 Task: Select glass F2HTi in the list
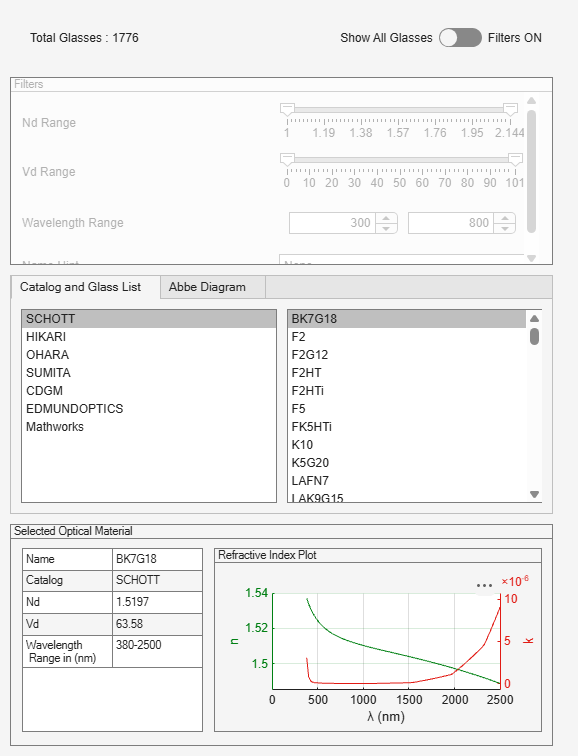tap(407, 391)
